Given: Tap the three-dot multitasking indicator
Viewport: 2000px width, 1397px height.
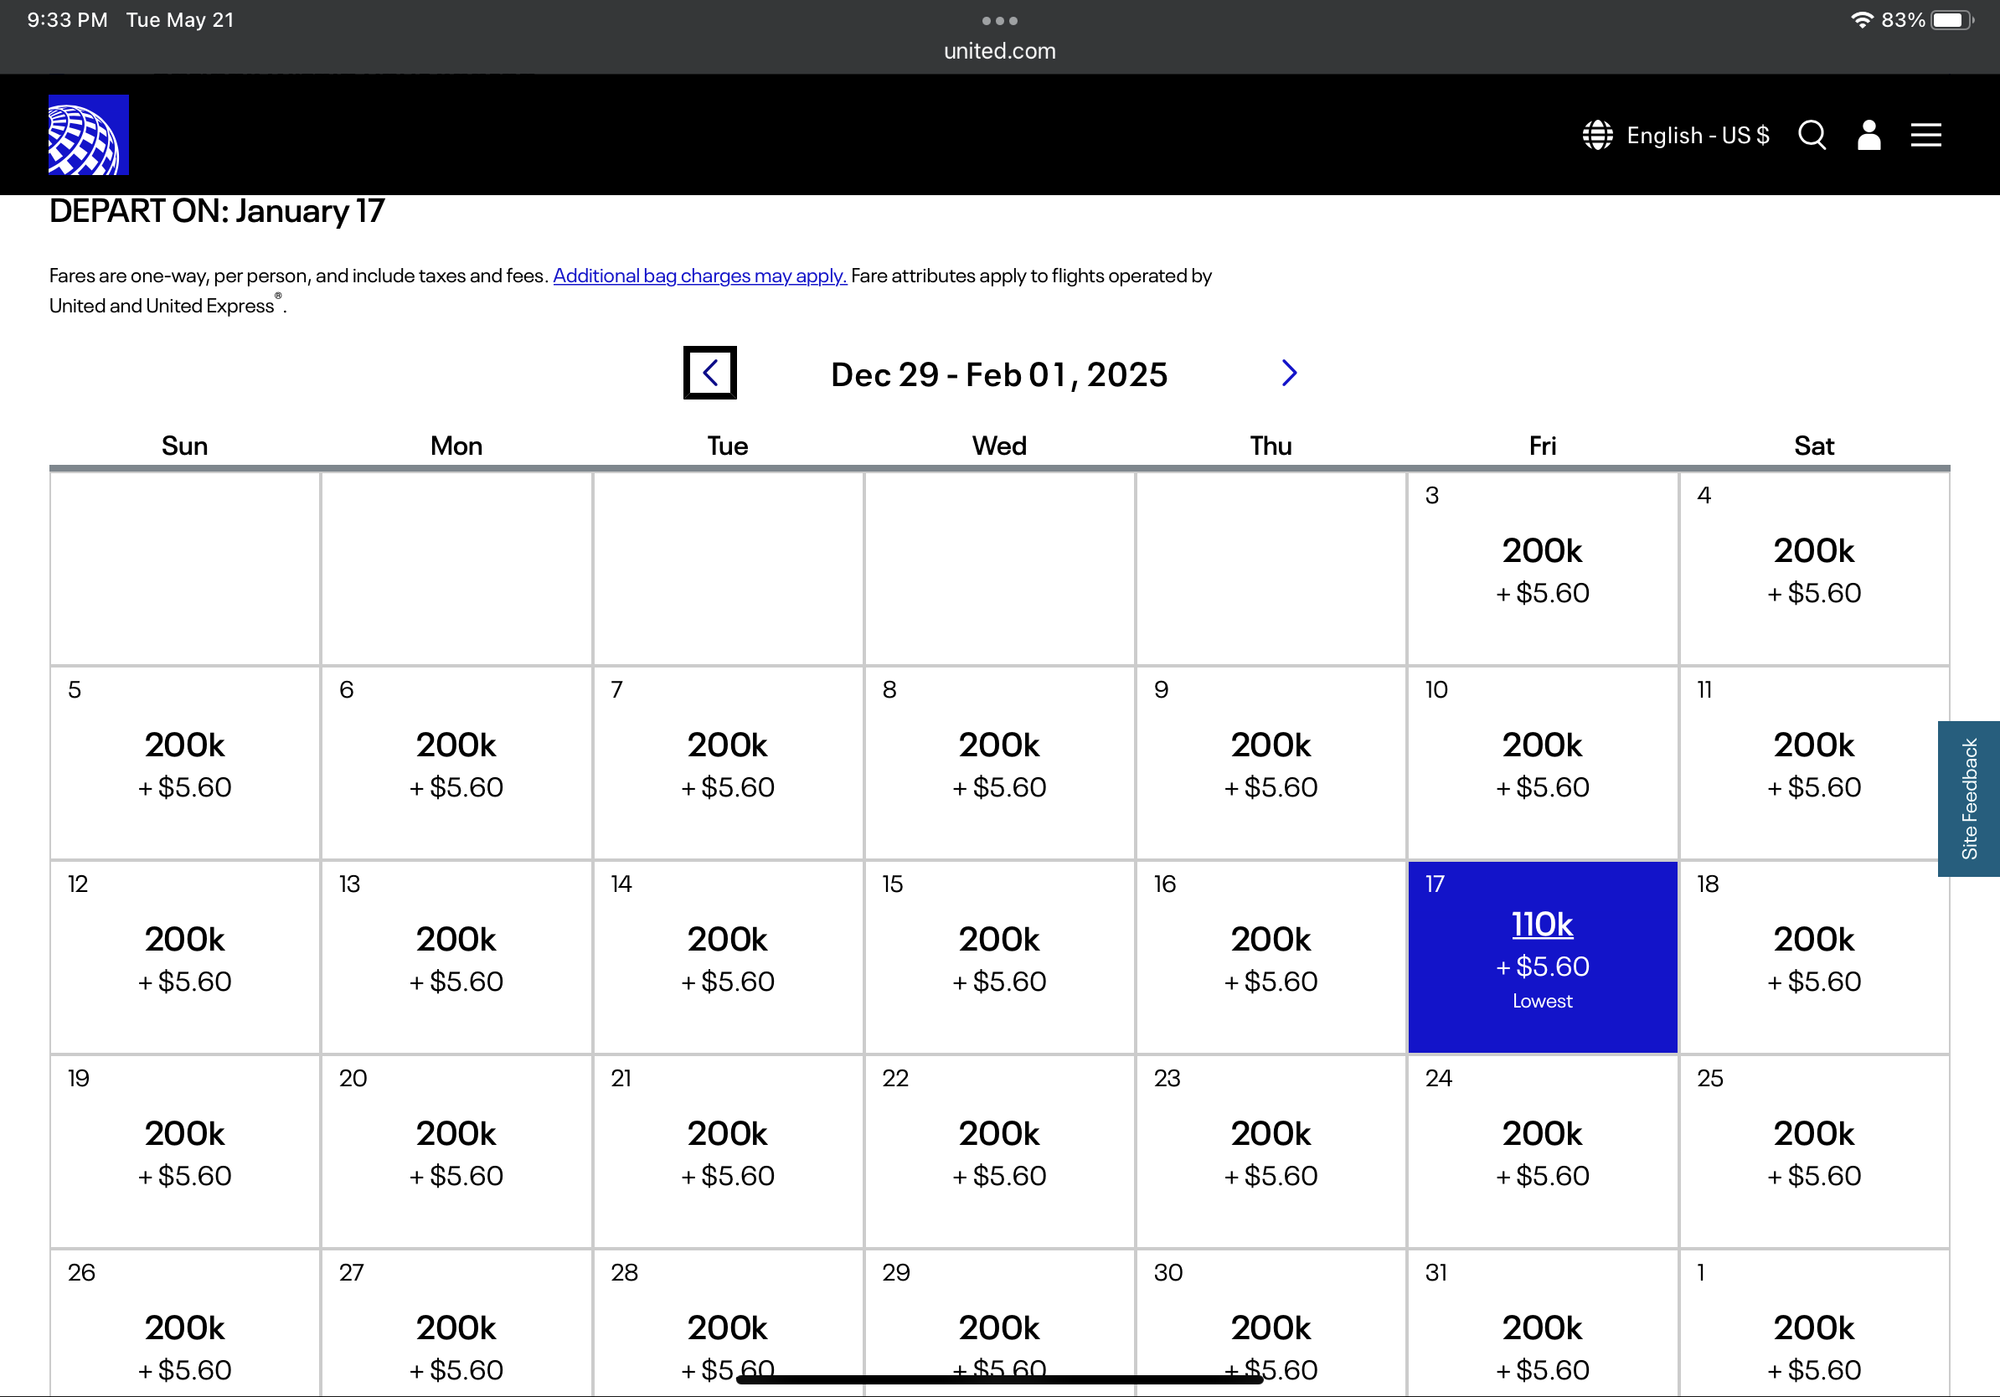Looking at the screenshot, I should tap(1000, 20).
